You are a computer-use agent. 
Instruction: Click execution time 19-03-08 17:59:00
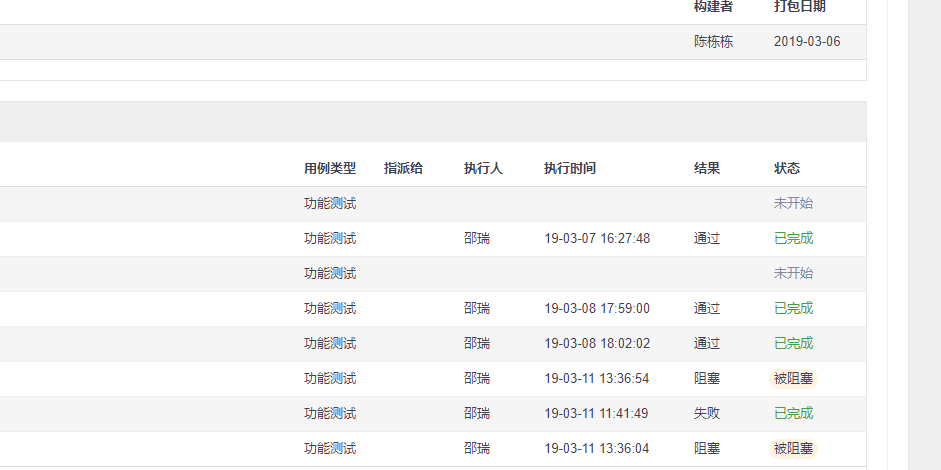[597, 308]
